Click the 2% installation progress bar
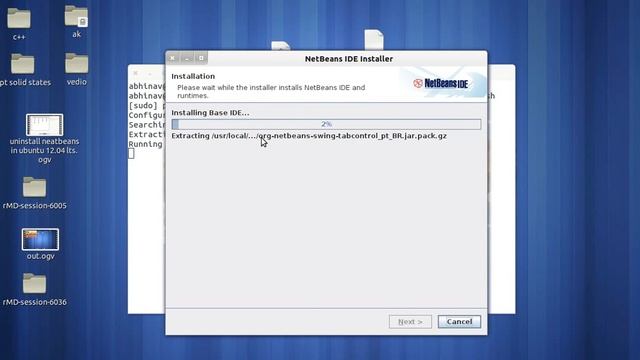The image size is (640, 360). tap(326, 124)
